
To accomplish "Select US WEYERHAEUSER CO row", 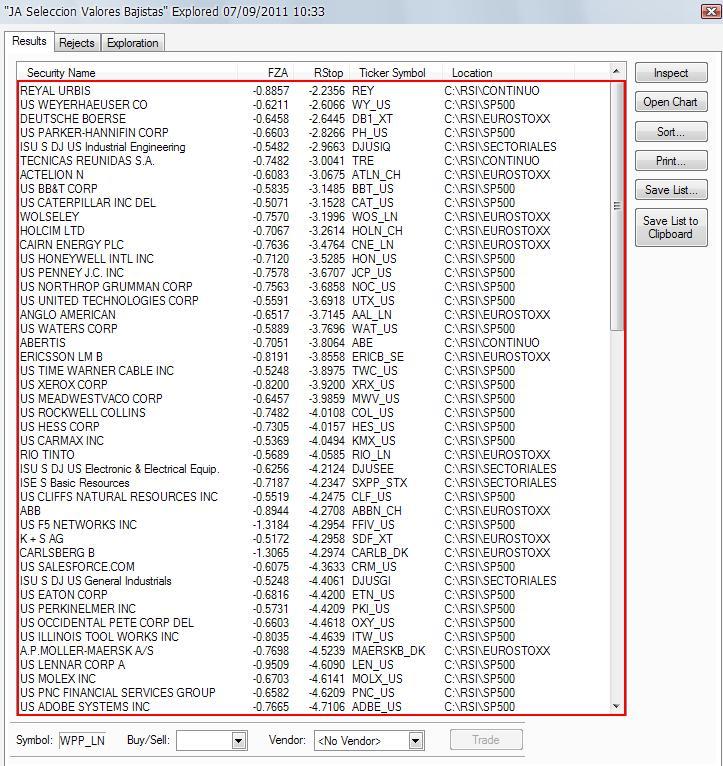I will tap(314, 105).
